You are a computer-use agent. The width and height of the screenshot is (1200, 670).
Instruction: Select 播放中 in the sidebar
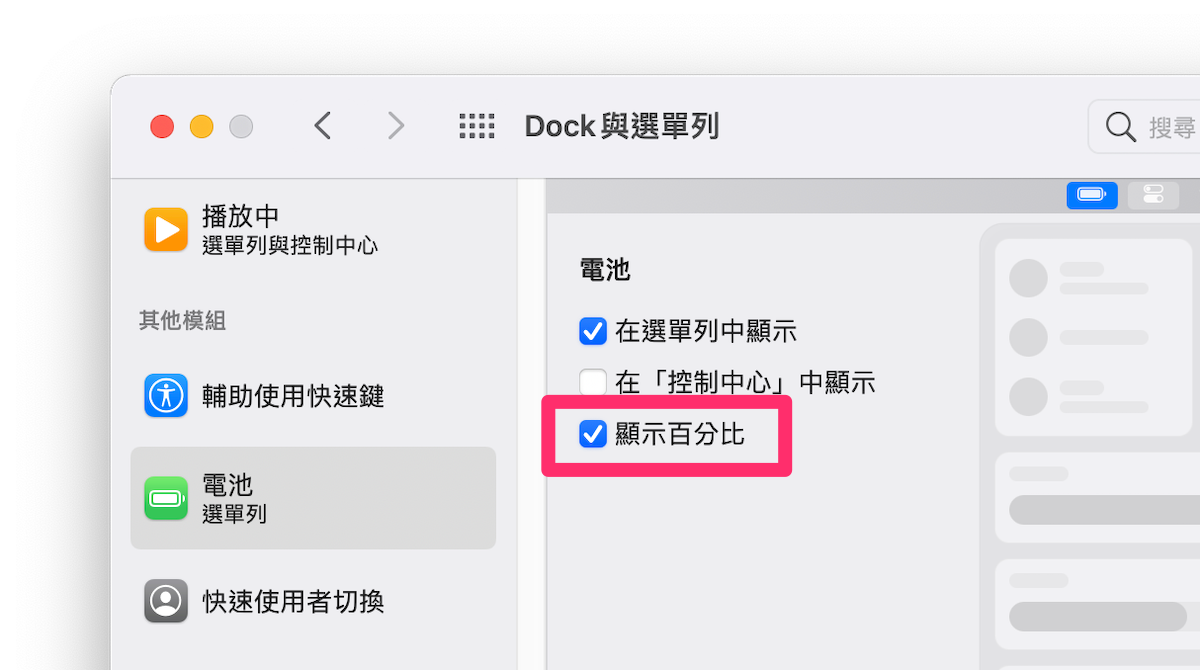pos(313,229)
